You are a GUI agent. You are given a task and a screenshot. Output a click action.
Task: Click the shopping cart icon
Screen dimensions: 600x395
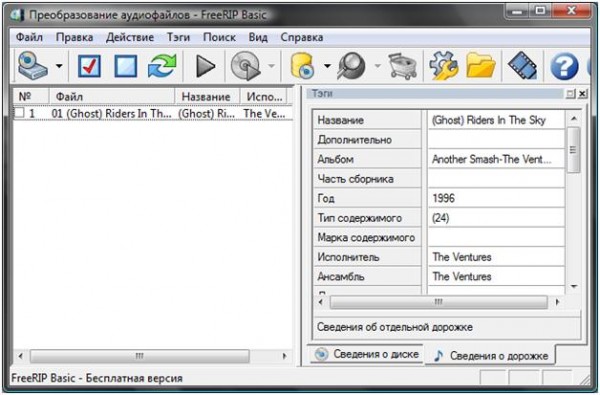point(403,66)
